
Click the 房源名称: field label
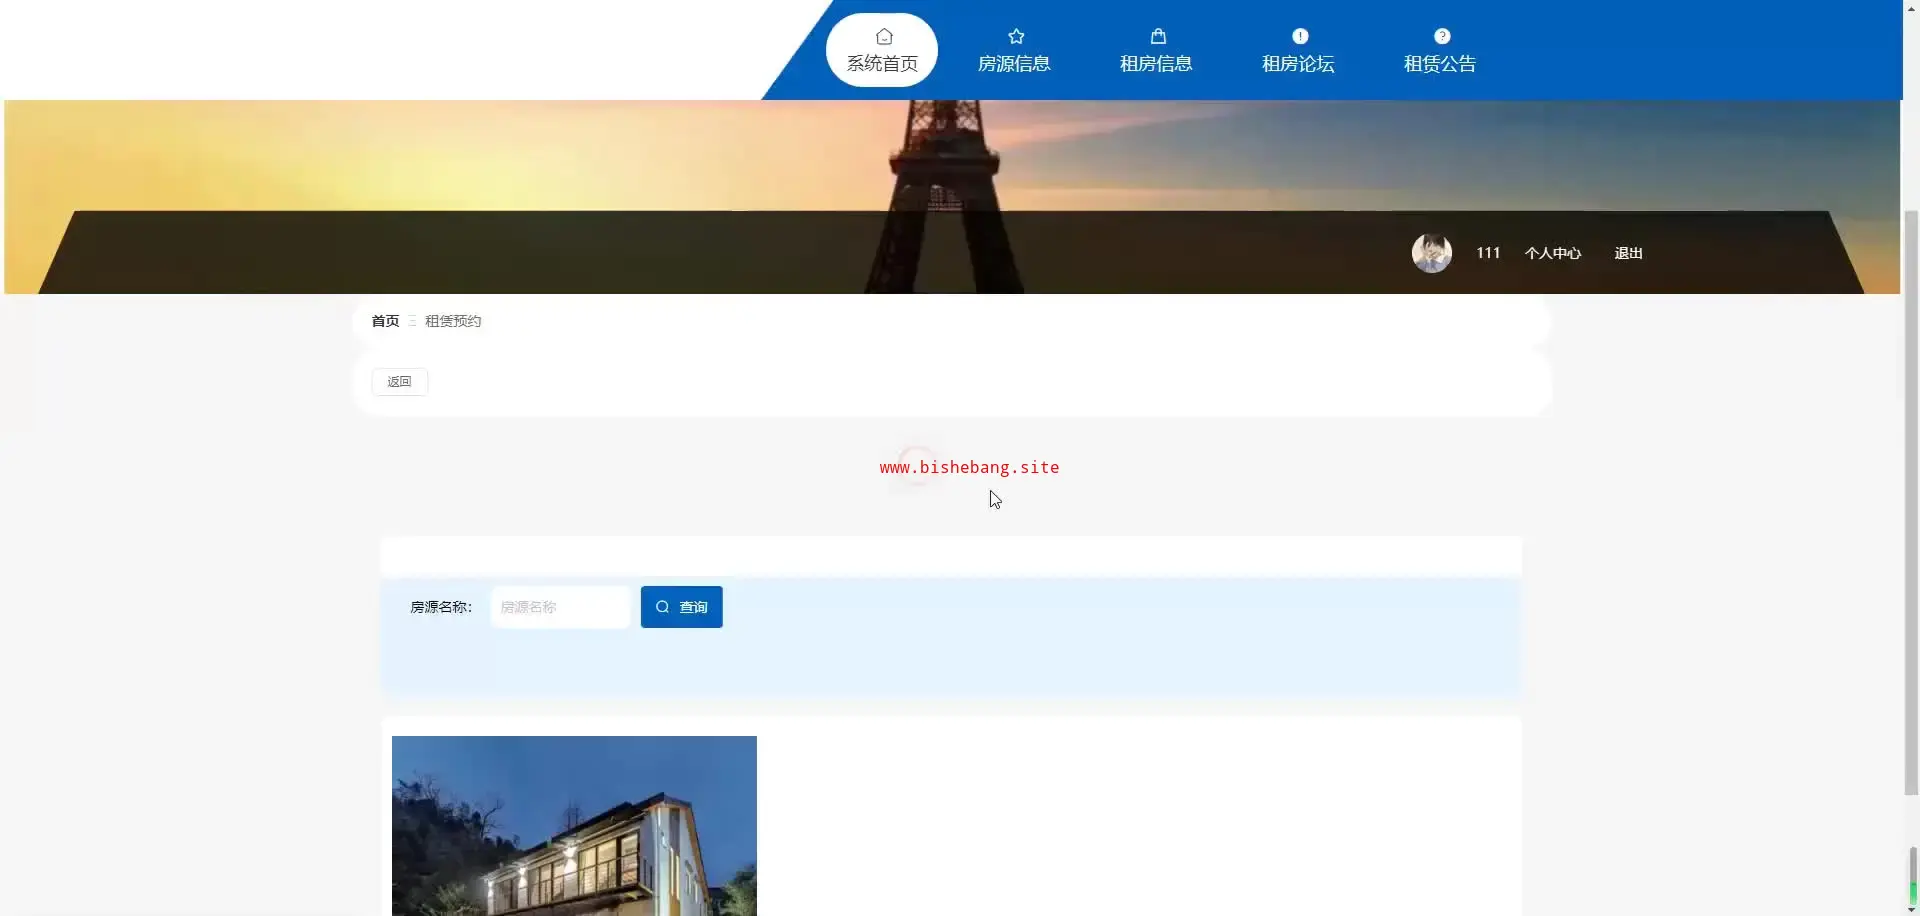click(x=441, y=607)
